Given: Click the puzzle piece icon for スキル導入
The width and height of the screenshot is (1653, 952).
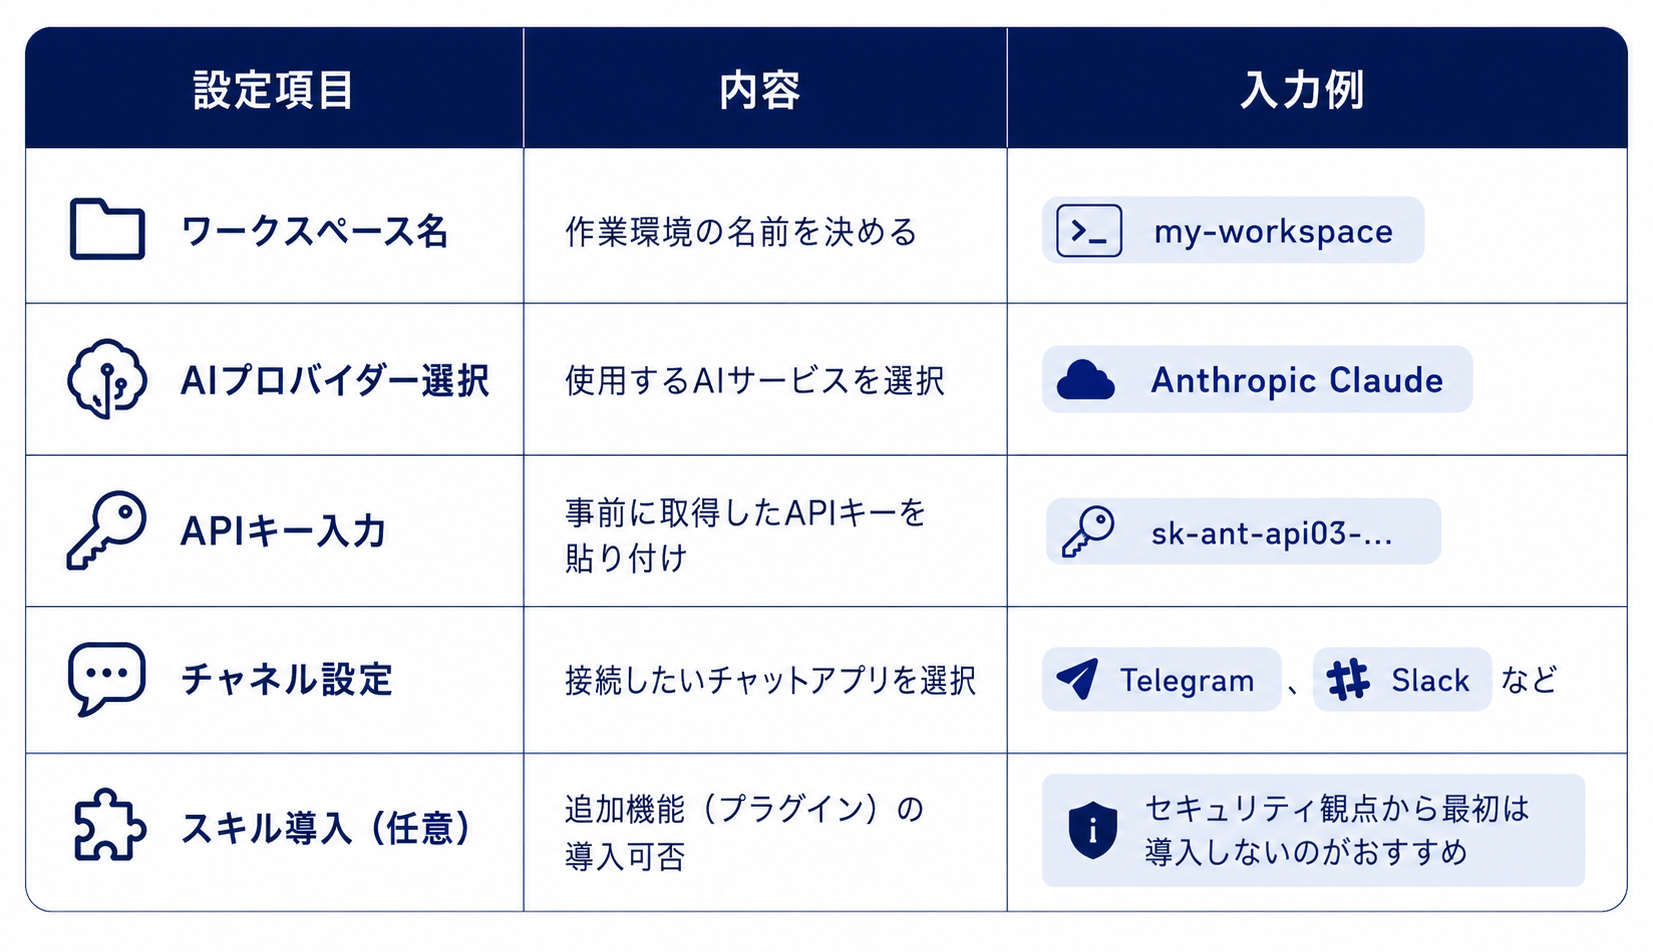Looking at the screenshot, I should (x=109, y=826).
